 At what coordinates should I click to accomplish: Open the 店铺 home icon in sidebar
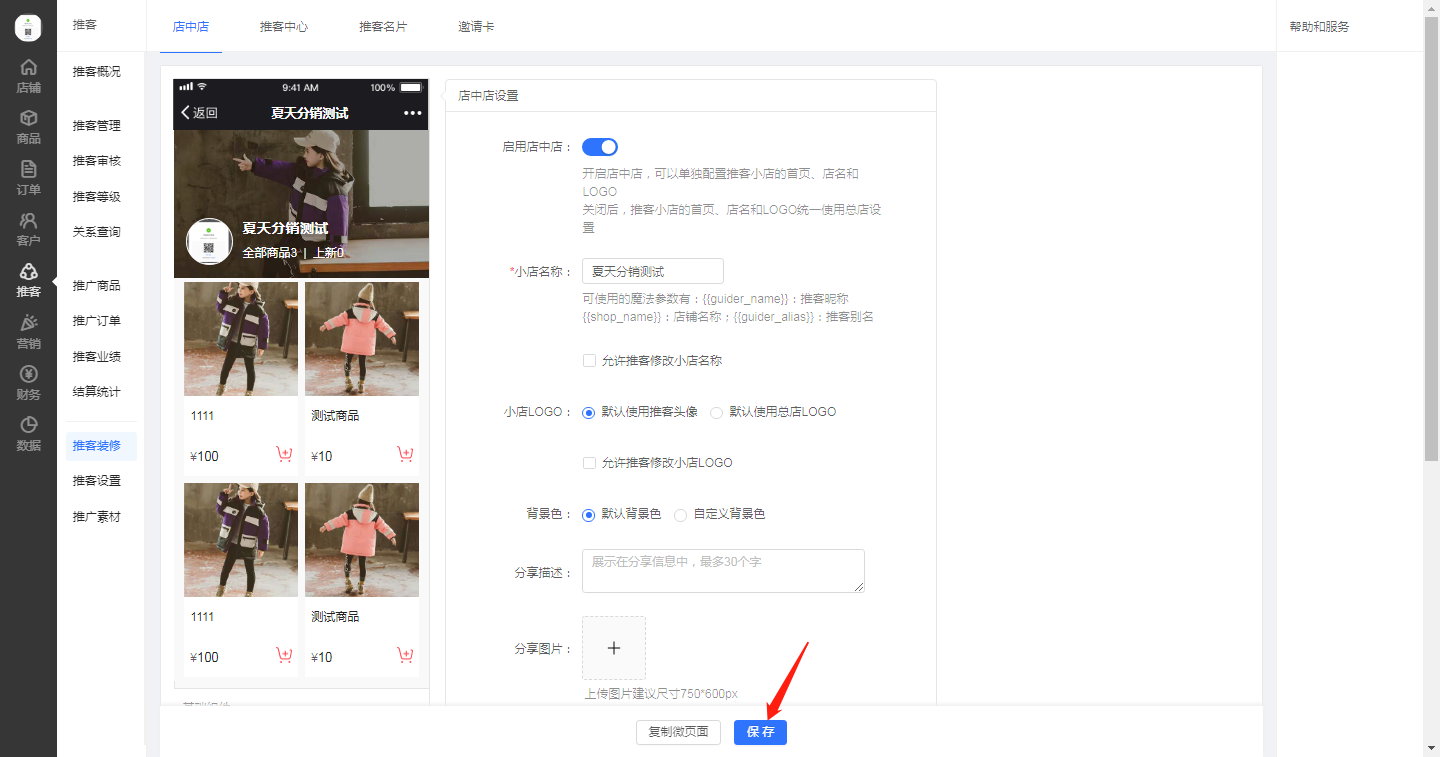click(x=28, y=68)
